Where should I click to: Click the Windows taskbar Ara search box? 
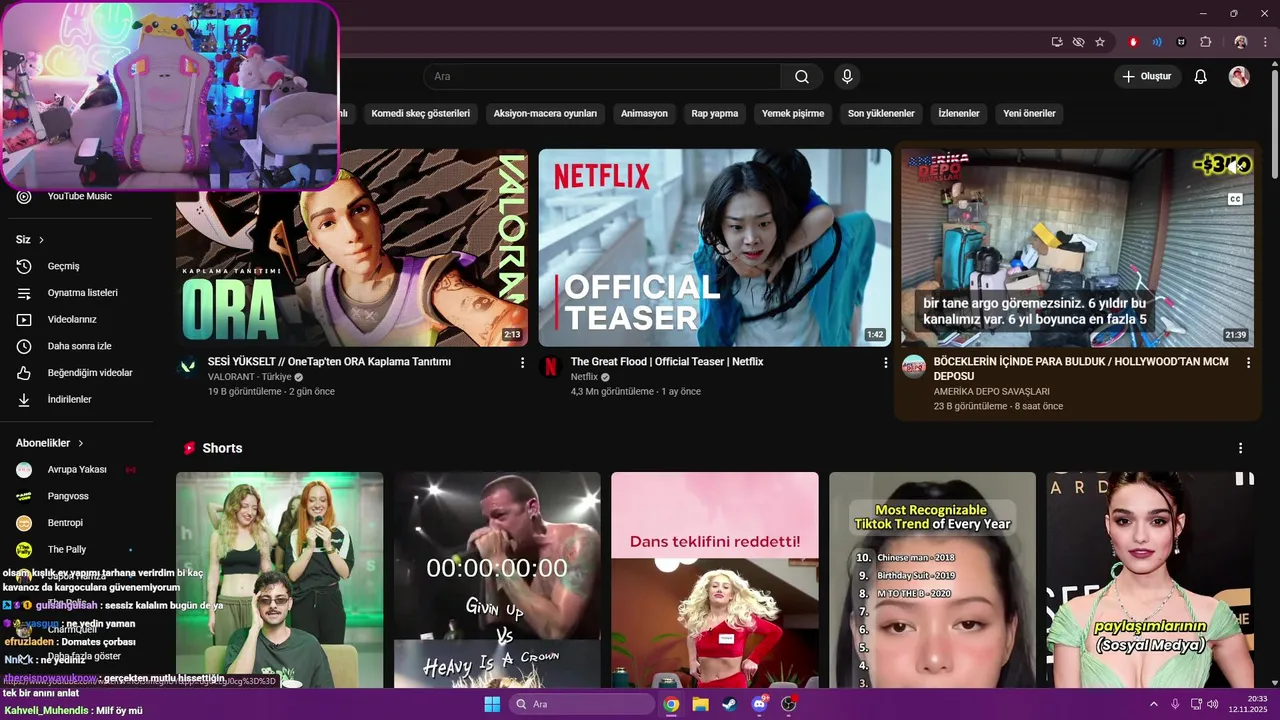[582, 704]
